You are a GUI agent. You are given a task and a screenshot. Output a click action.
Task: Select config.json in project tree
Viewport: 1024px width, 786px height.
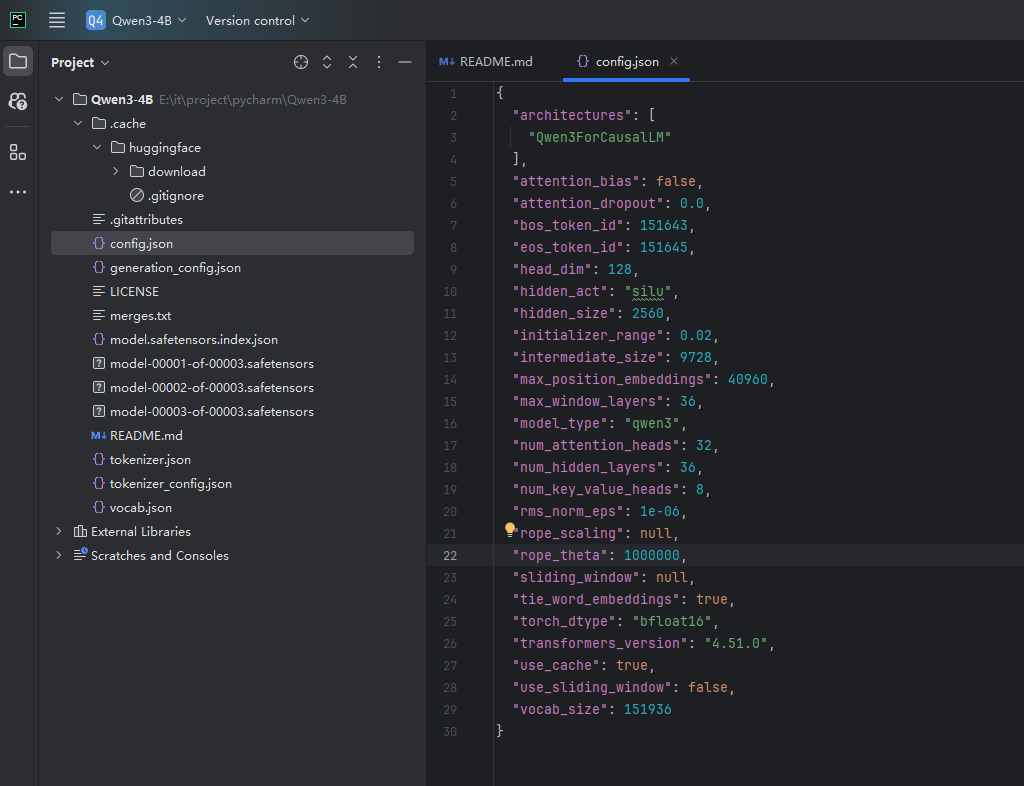(232, 243)
